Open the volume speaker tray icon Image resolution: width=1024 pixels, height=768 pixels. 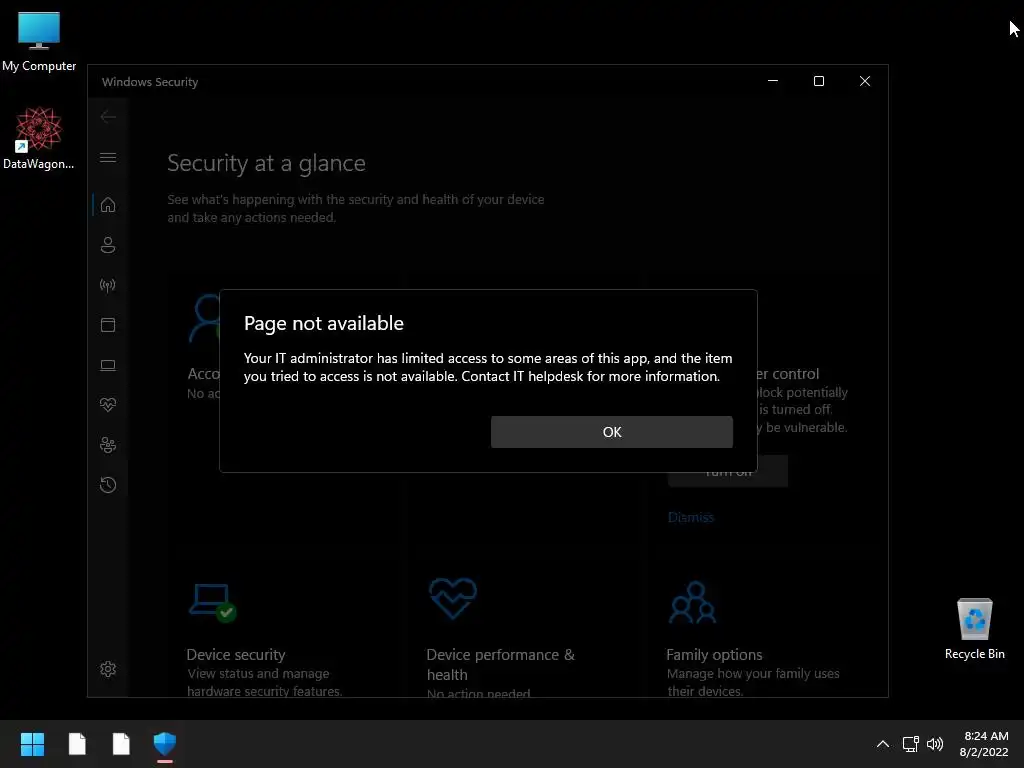(x=935, y=744)
